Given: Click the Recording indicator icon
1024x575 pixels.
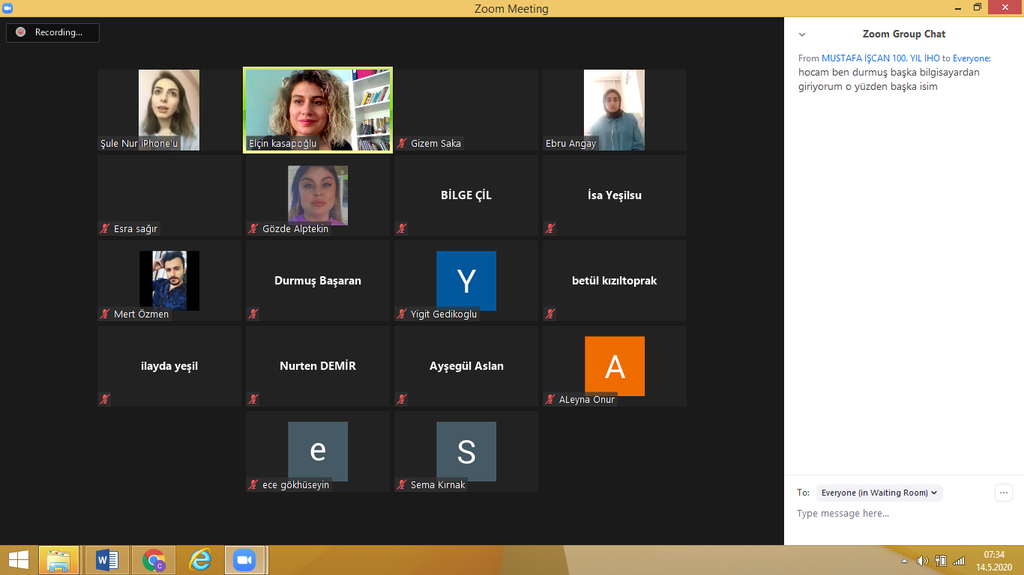Looking at the screenshot, I should (21, 33).
